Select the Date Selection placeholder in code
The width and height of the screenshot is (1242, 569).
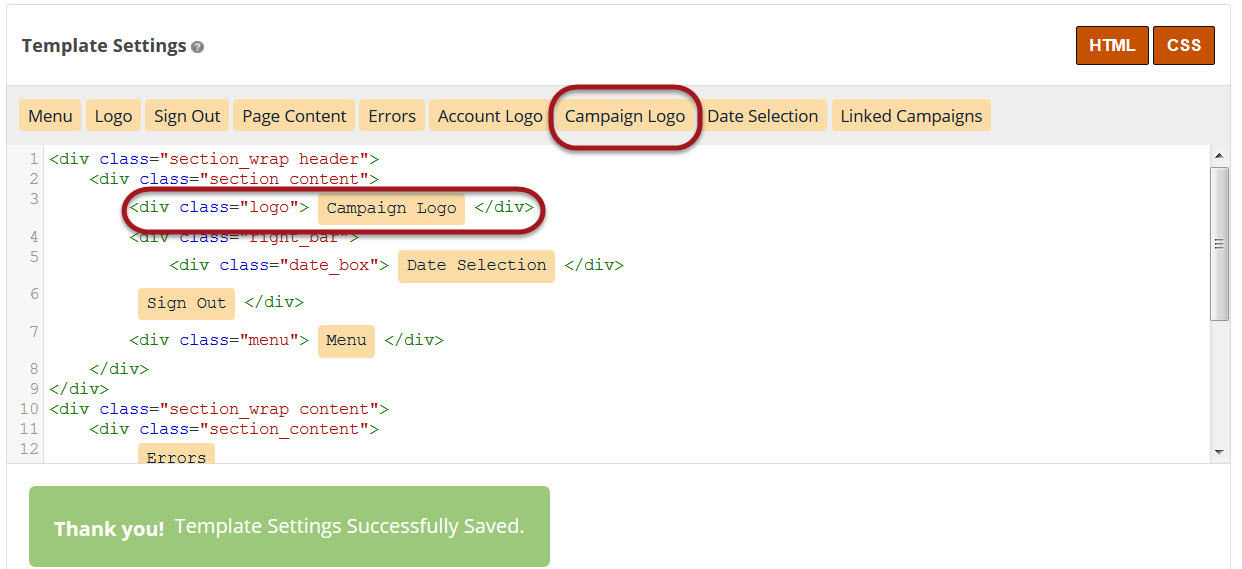click(x=476, y=266)
